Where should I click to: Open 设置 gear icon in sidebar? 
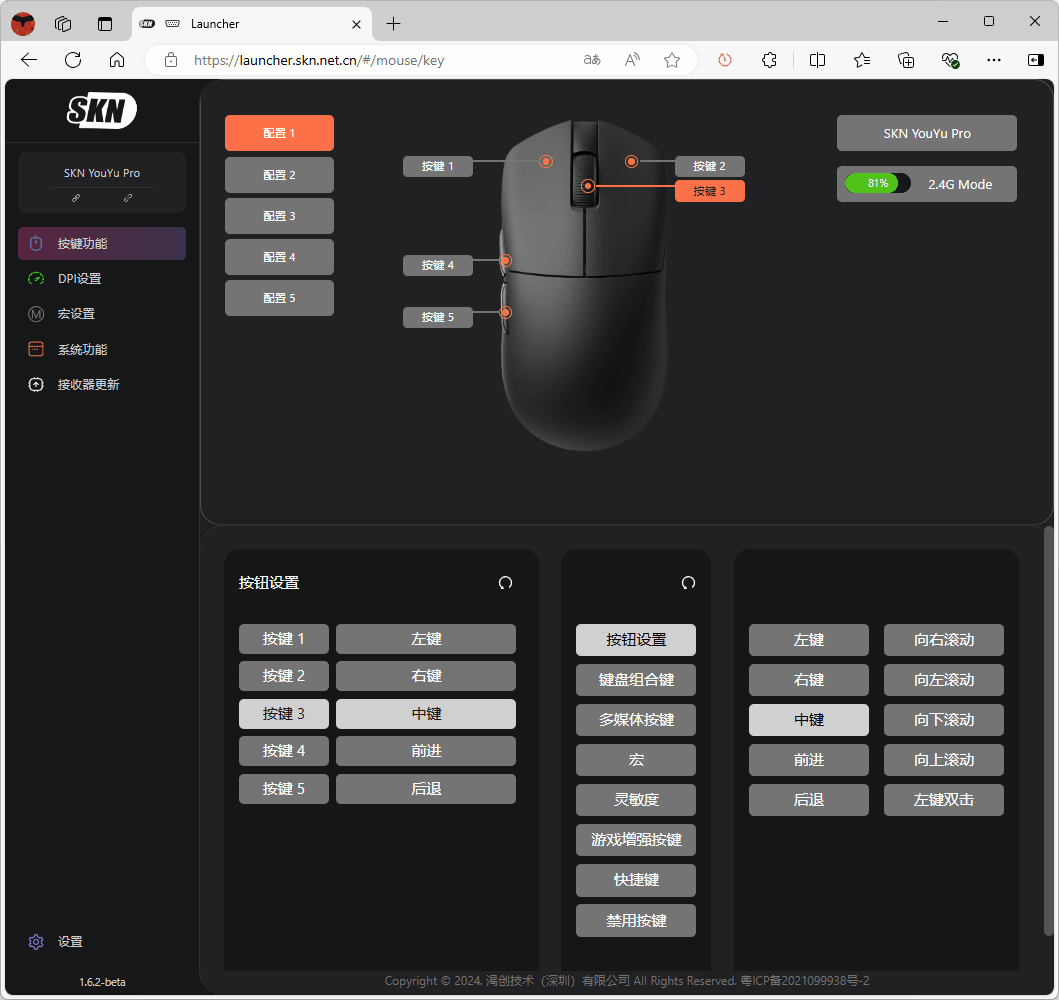pyautogui.click(x=36, y=942)
